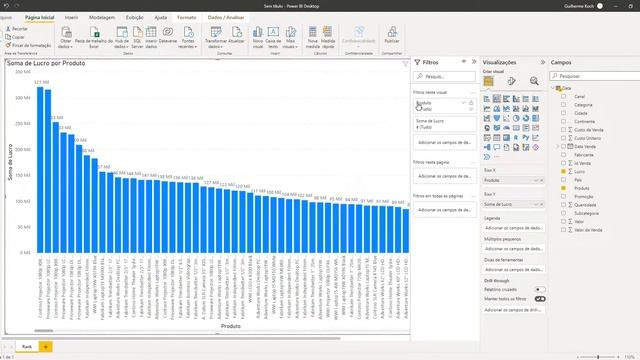
Task: Choose the clustered bar chart visual
Action: pyautogui.click(x=507, y=99)
